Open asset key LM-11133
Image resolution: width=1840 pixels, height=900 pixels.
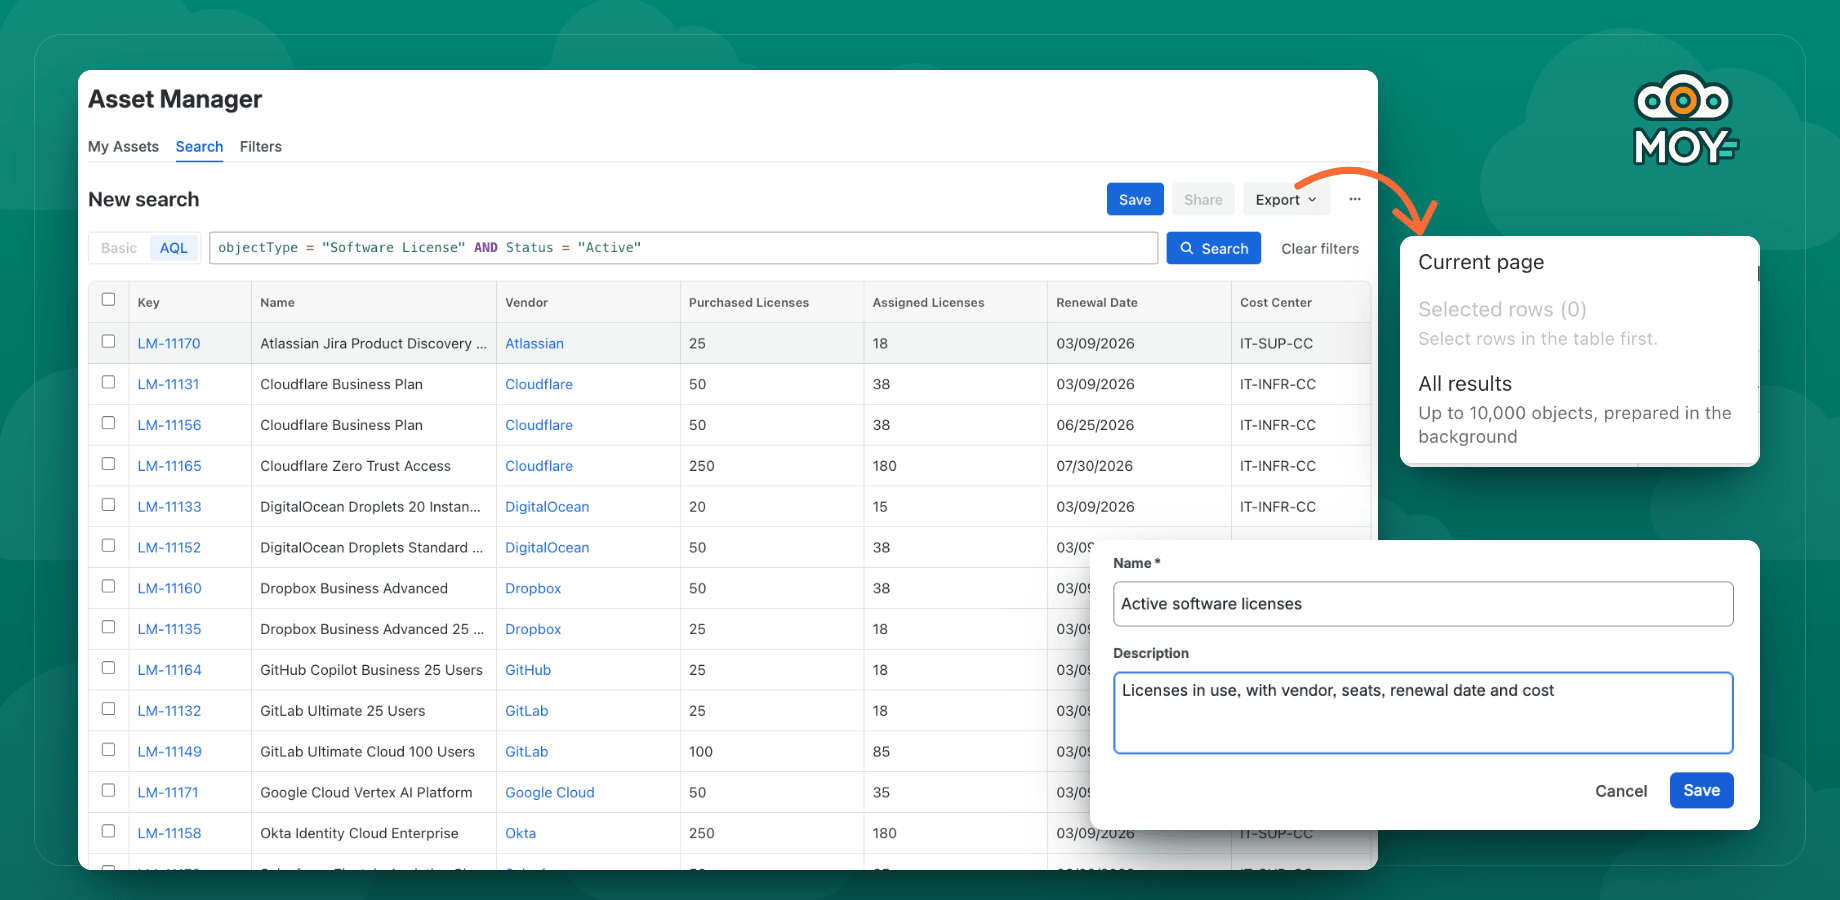click(169, 507)
